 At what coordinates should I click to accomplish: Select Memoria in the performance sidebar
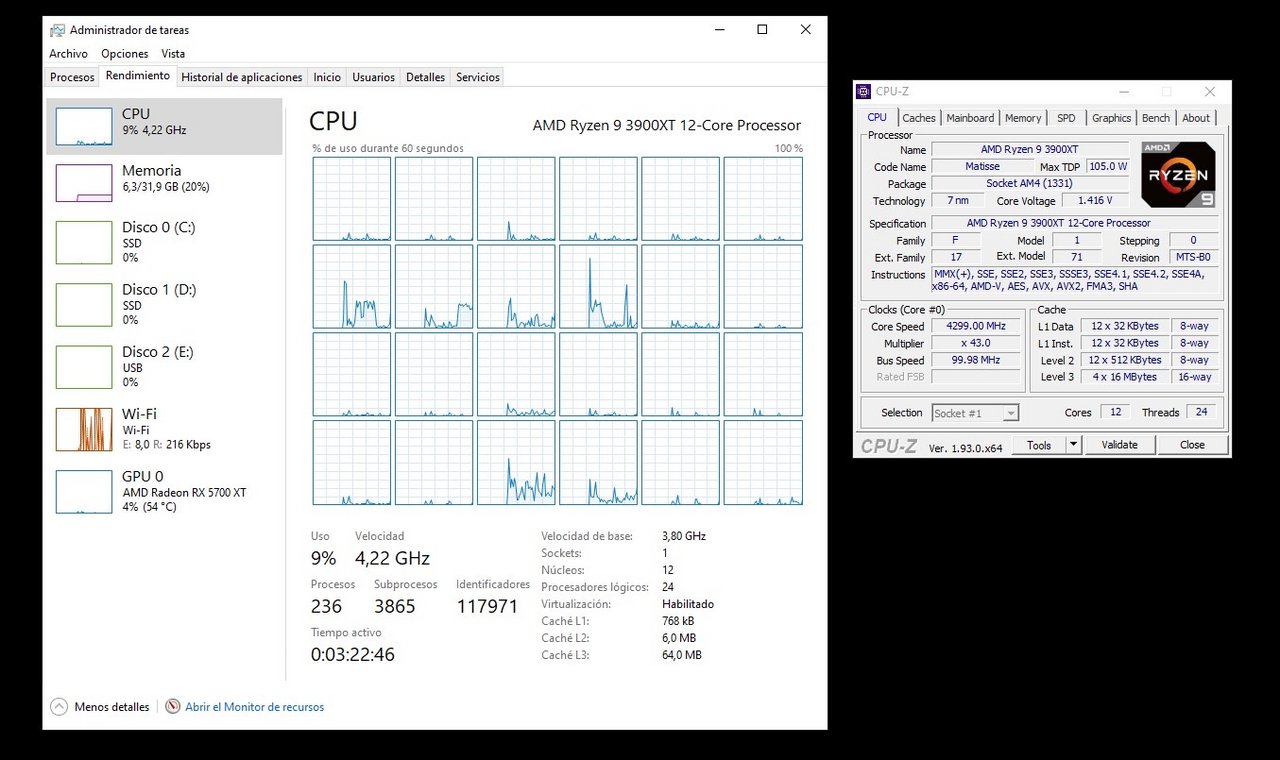point(165,182)
